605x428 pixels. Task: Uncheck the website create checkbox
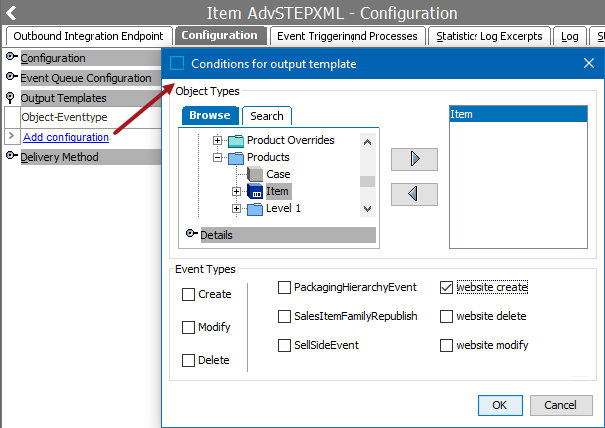pyautogui.click(x=446, y=287)
